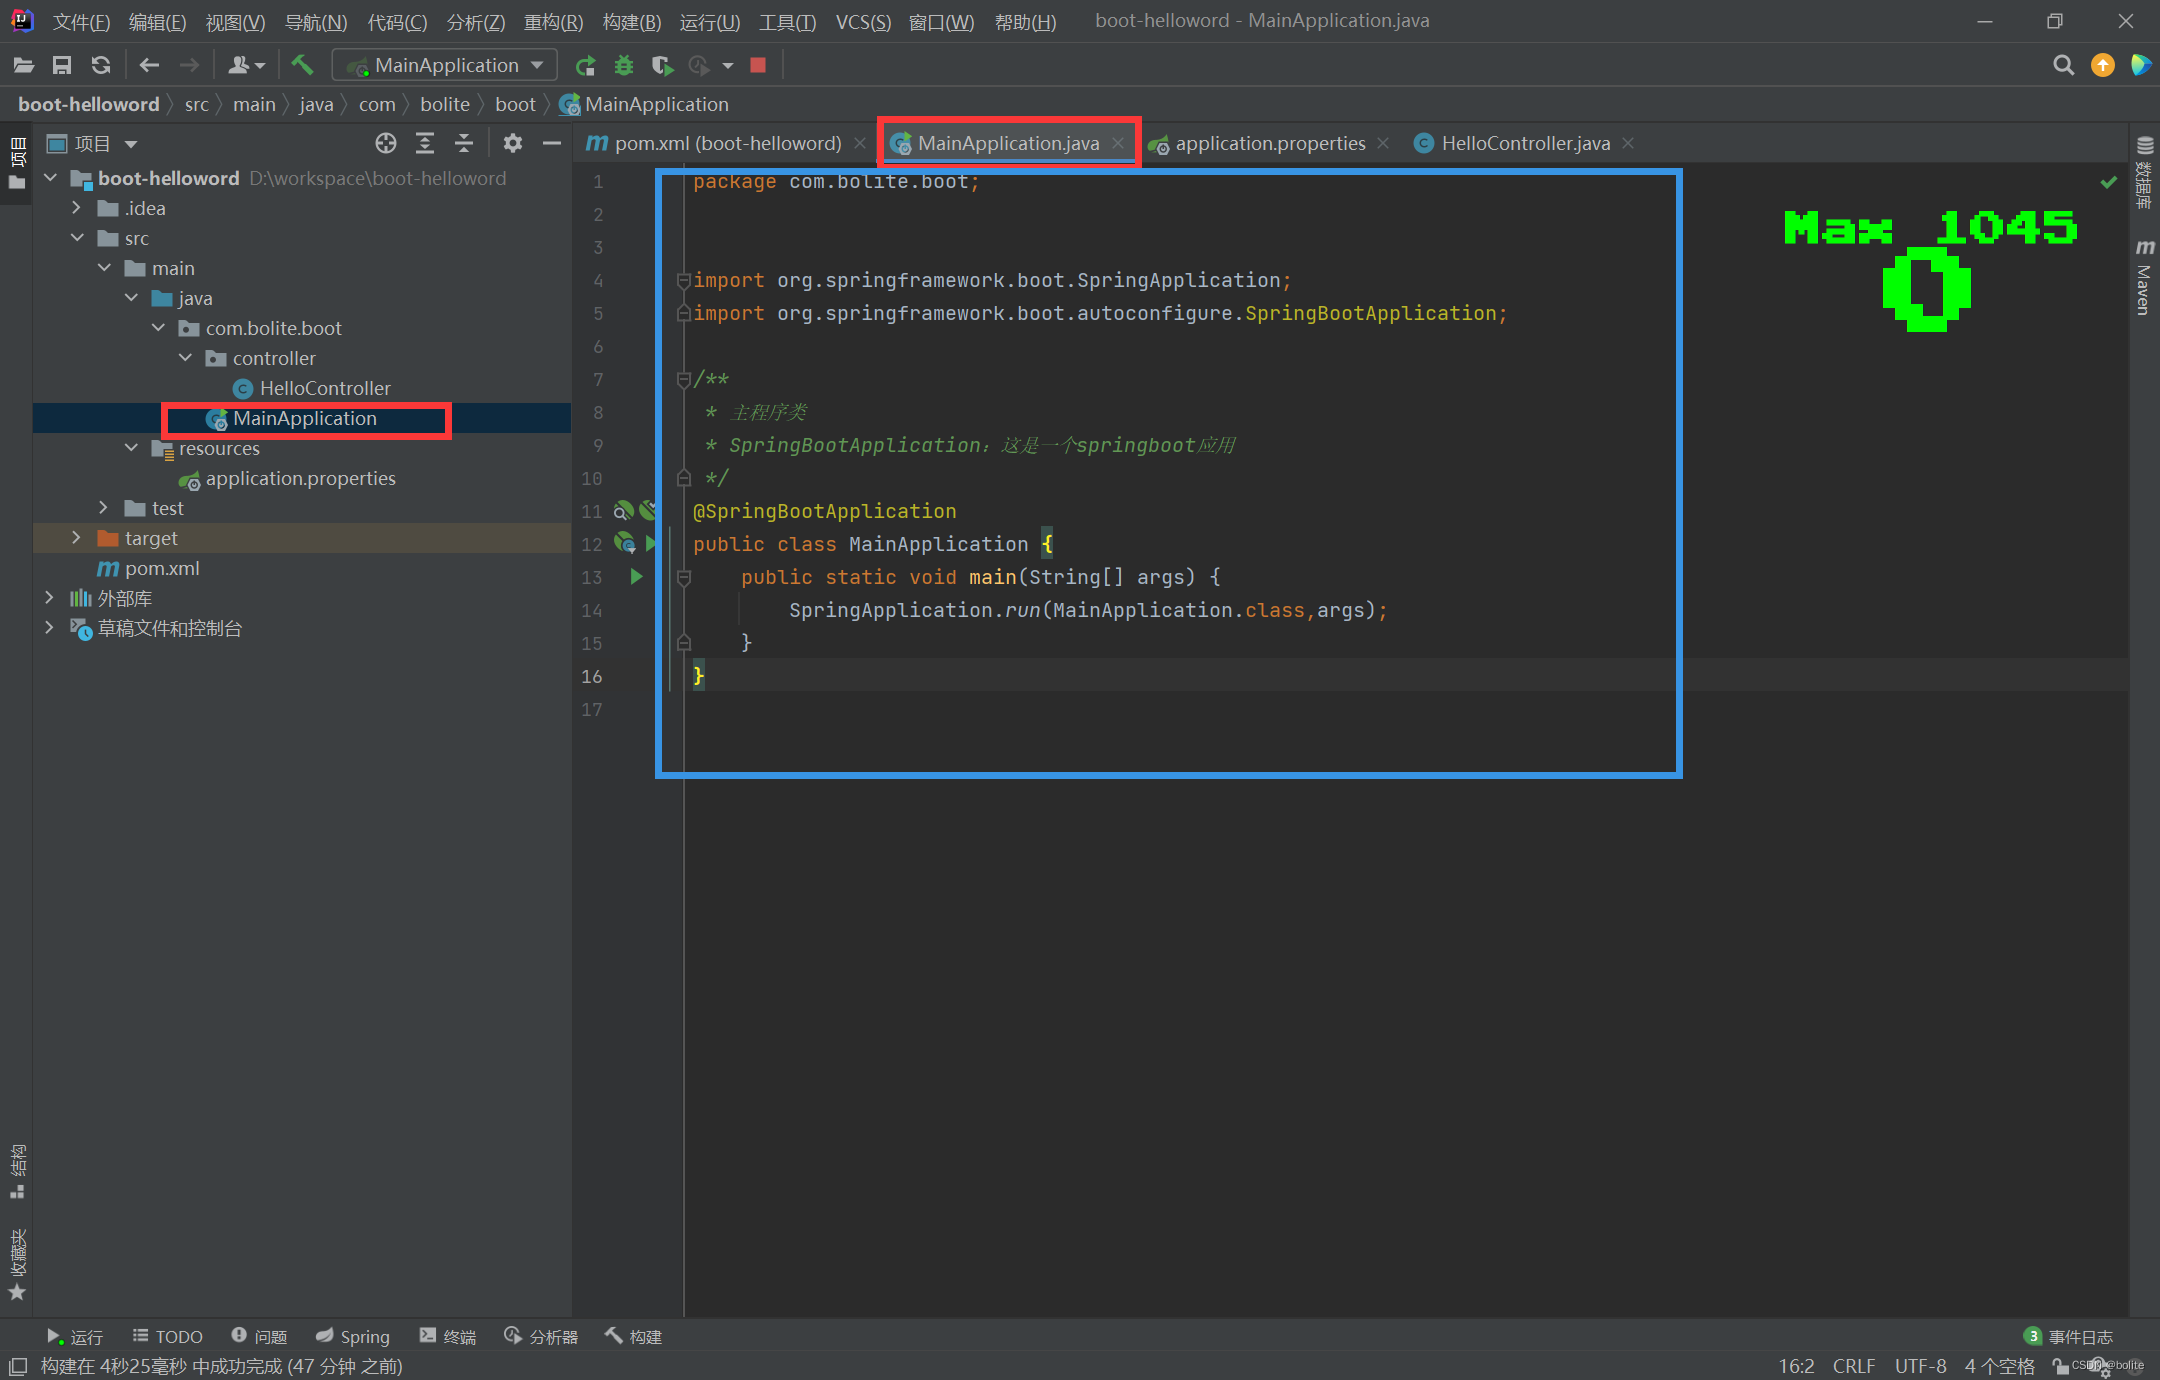The image size is (2160, 1380).
Task: Click the orange update notification icon
Action: (x=2103, y=66)
